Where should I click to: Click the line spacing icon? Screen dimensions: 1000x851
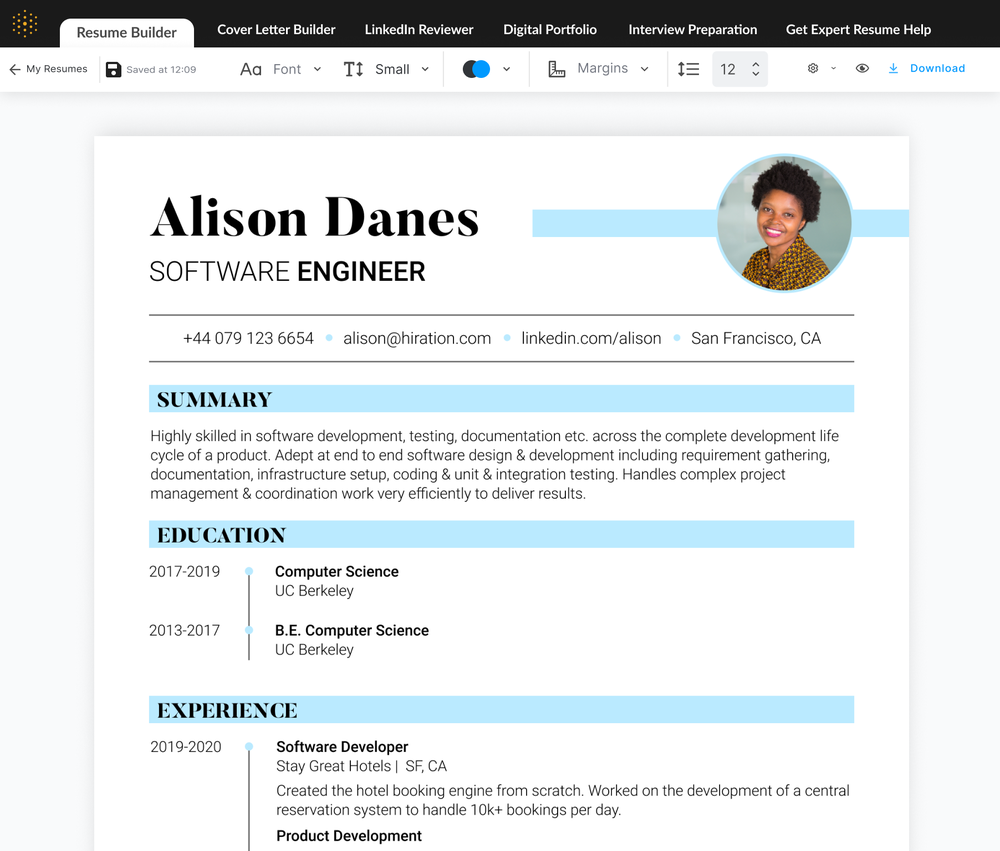[688, 69]
